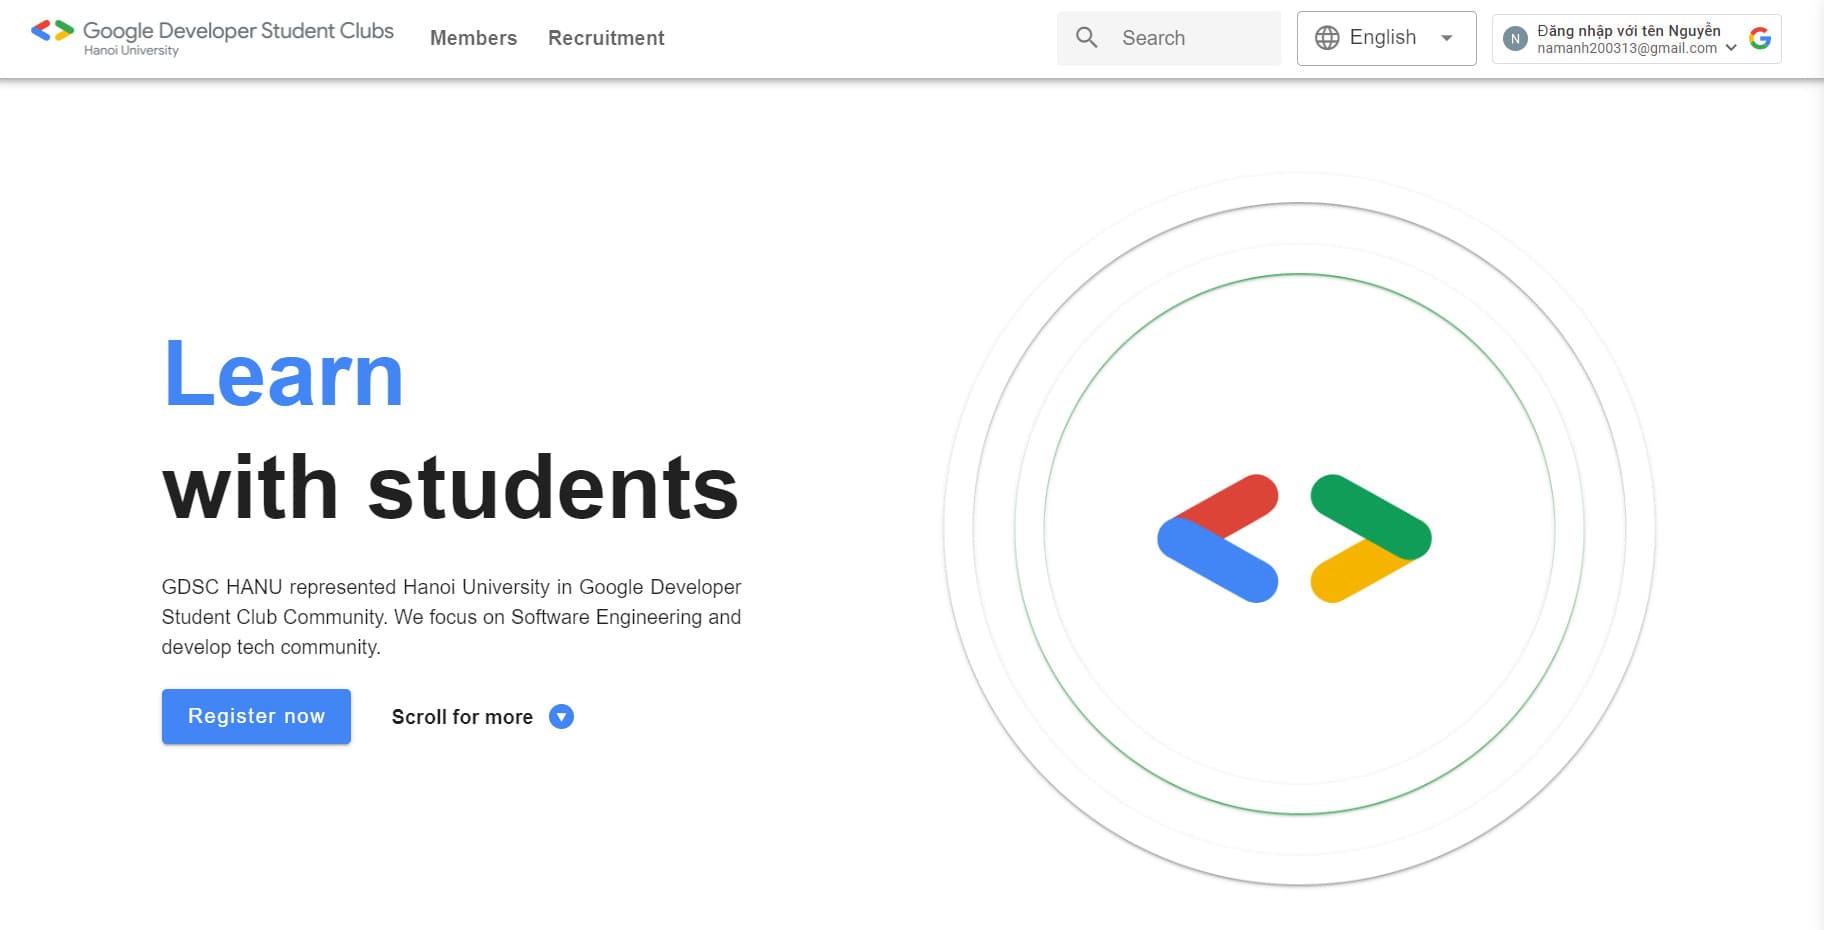Click the large colorful GDSC bracket logo

(x=1294, y=538)
